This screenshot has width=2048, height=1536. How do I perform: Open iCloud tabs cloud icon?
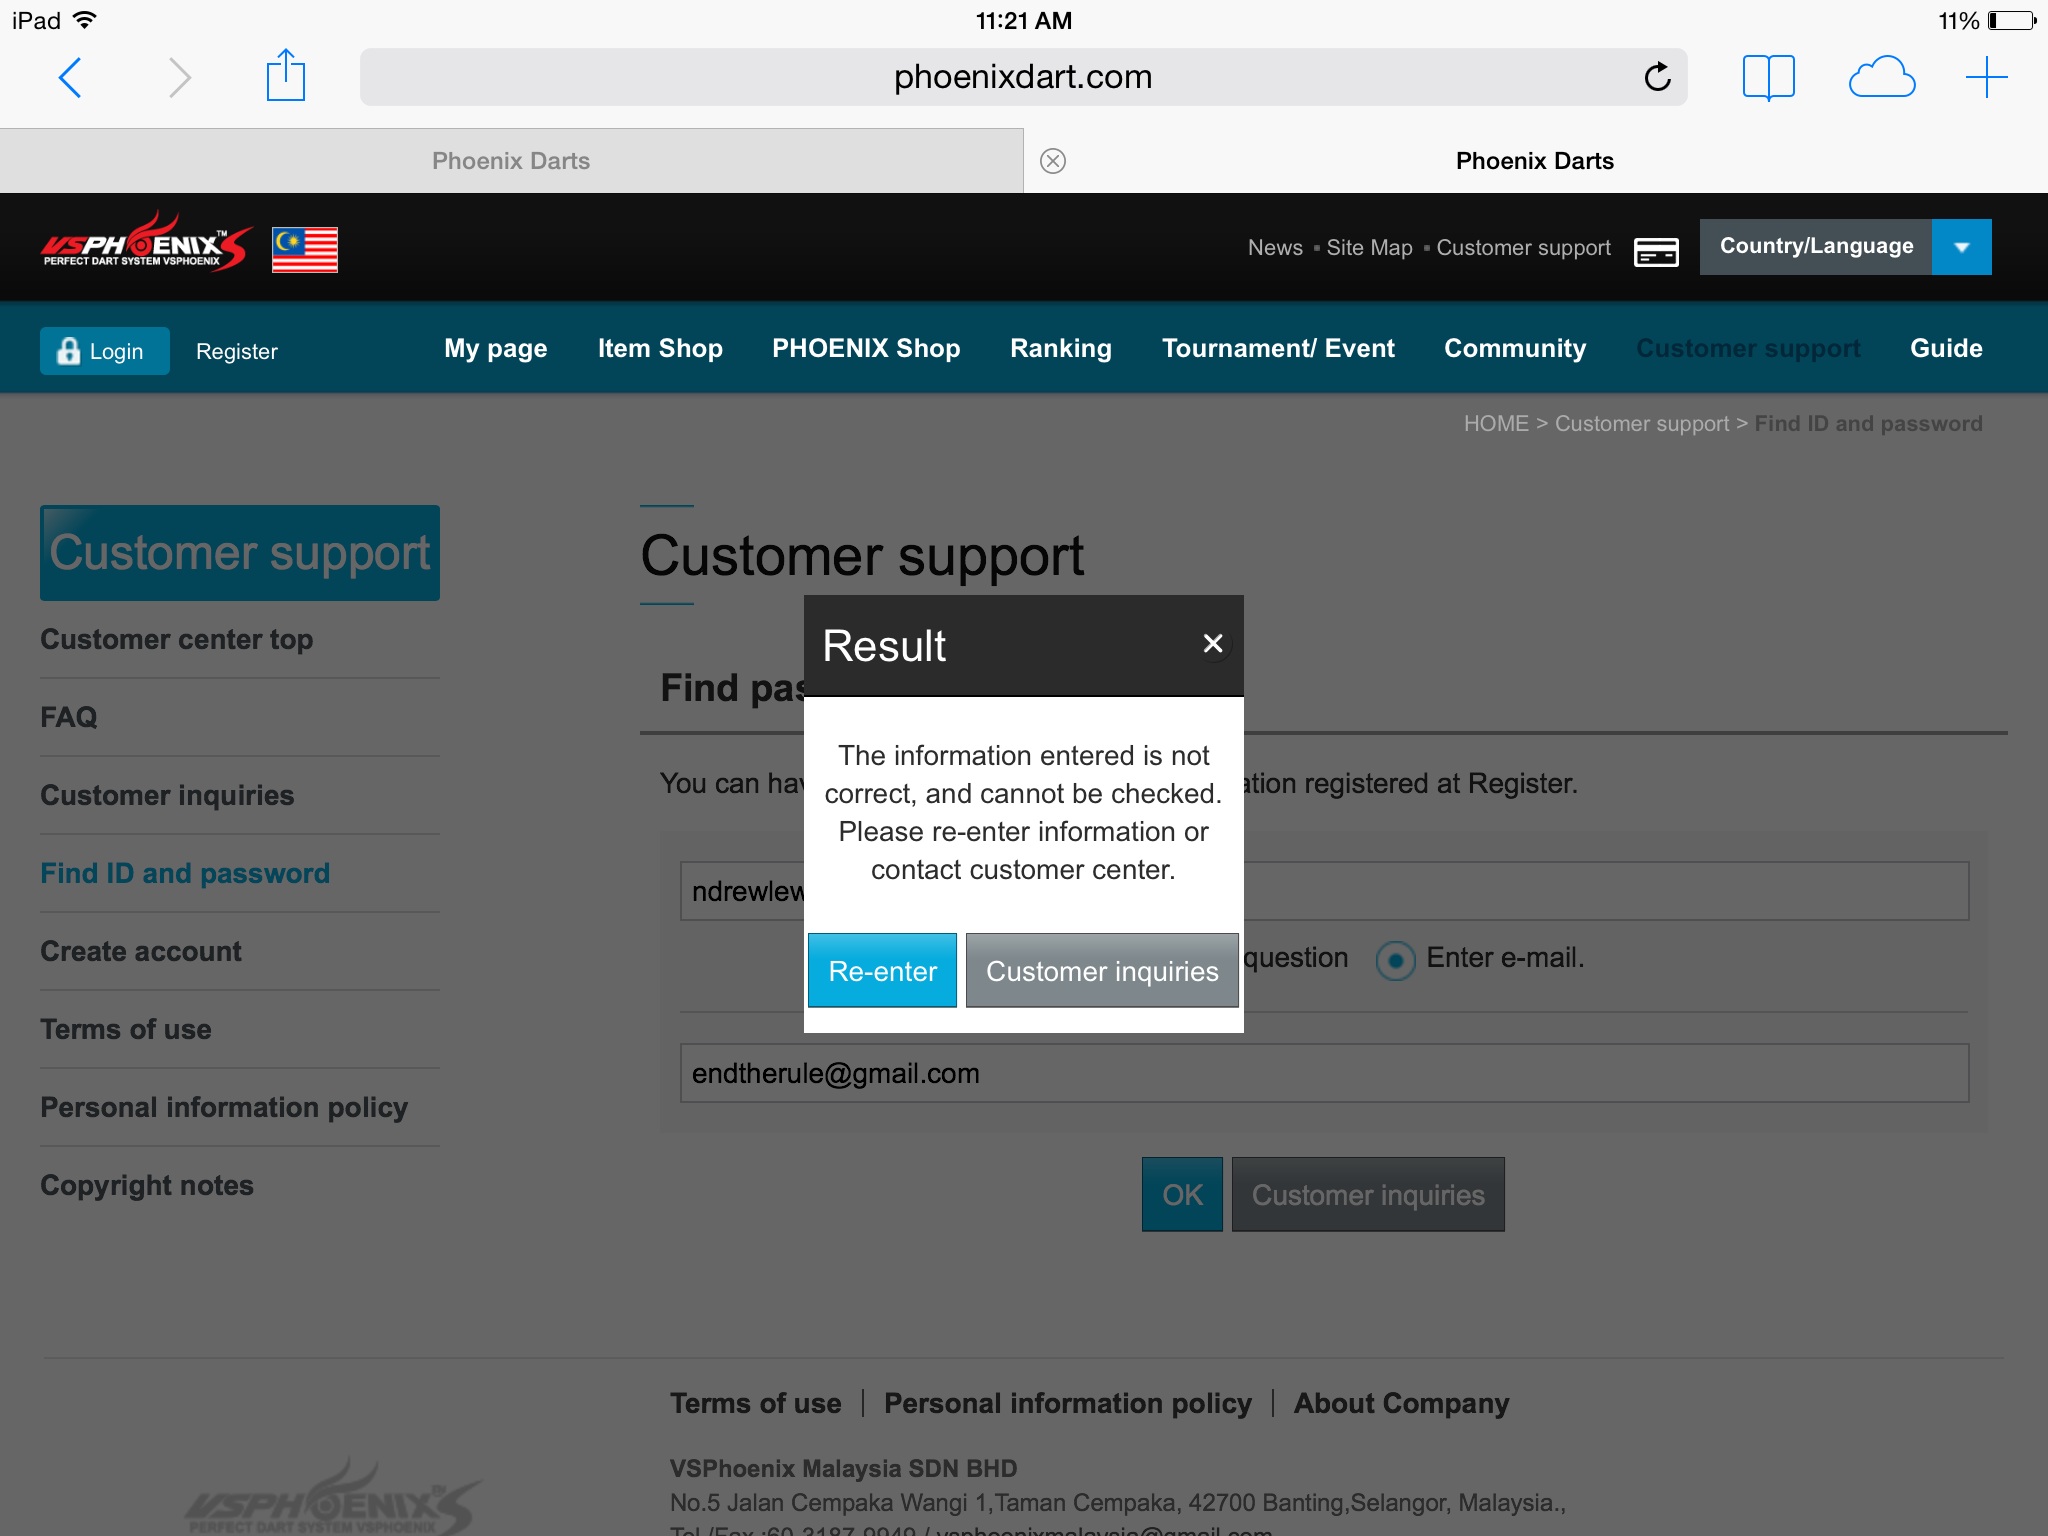1881,77
